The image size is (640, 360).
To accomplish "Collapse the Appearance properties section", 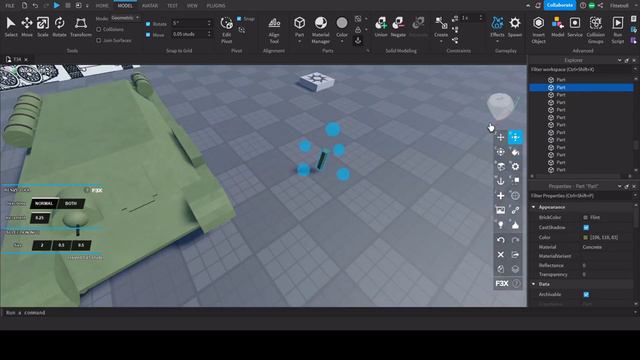I will click(533, 207).
